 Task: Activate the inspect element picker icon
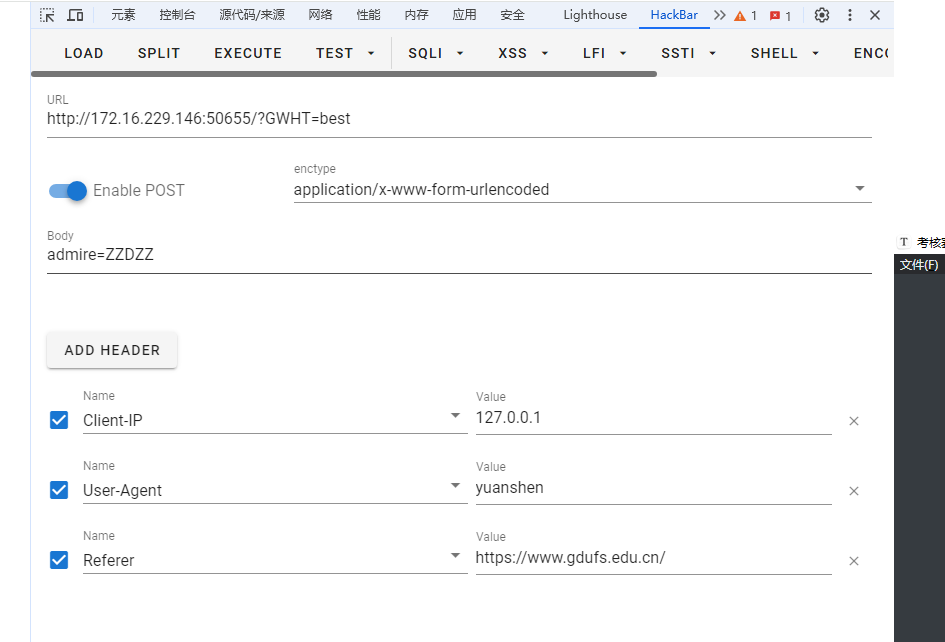(47, 15)
